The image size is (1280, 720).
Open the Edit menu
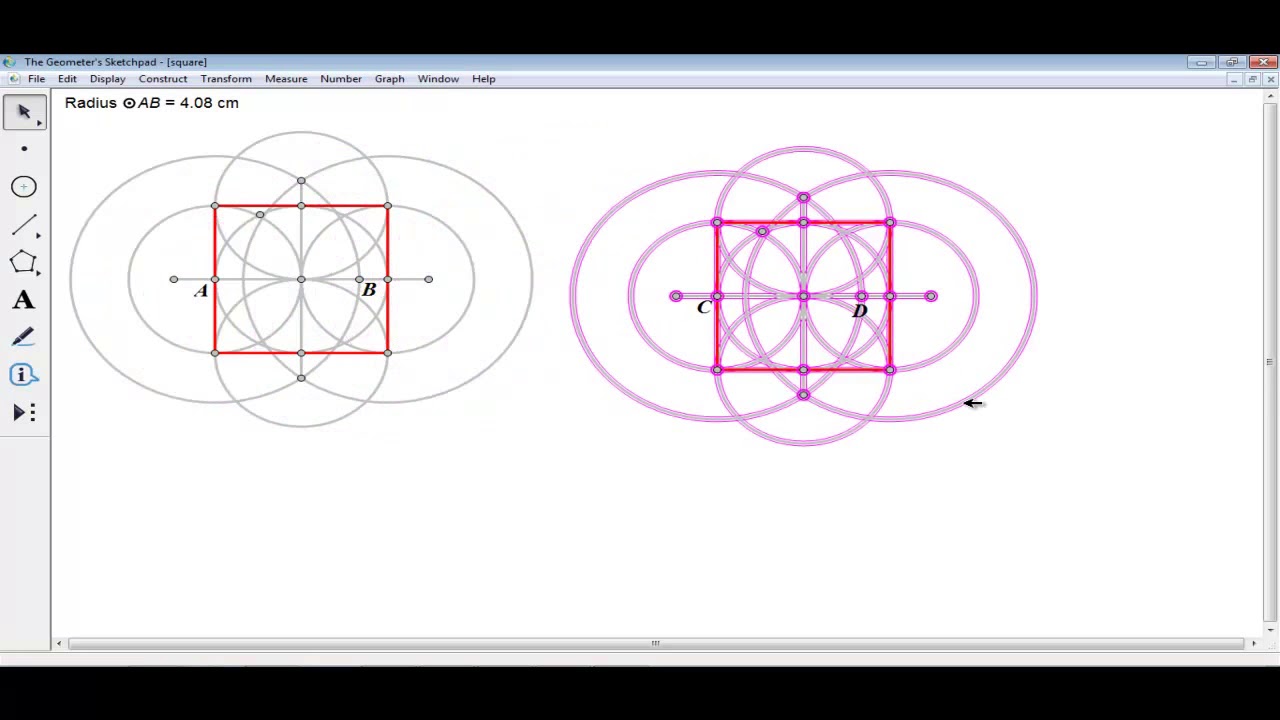(67, 79)
